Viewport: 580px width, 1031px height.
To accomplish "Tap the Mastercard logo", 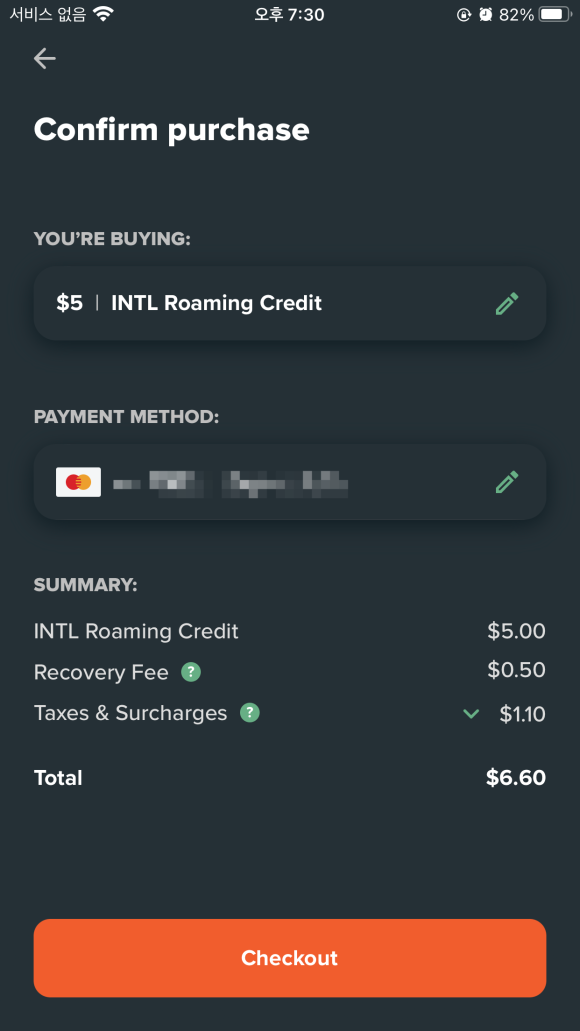I will (x=78, y=482).
